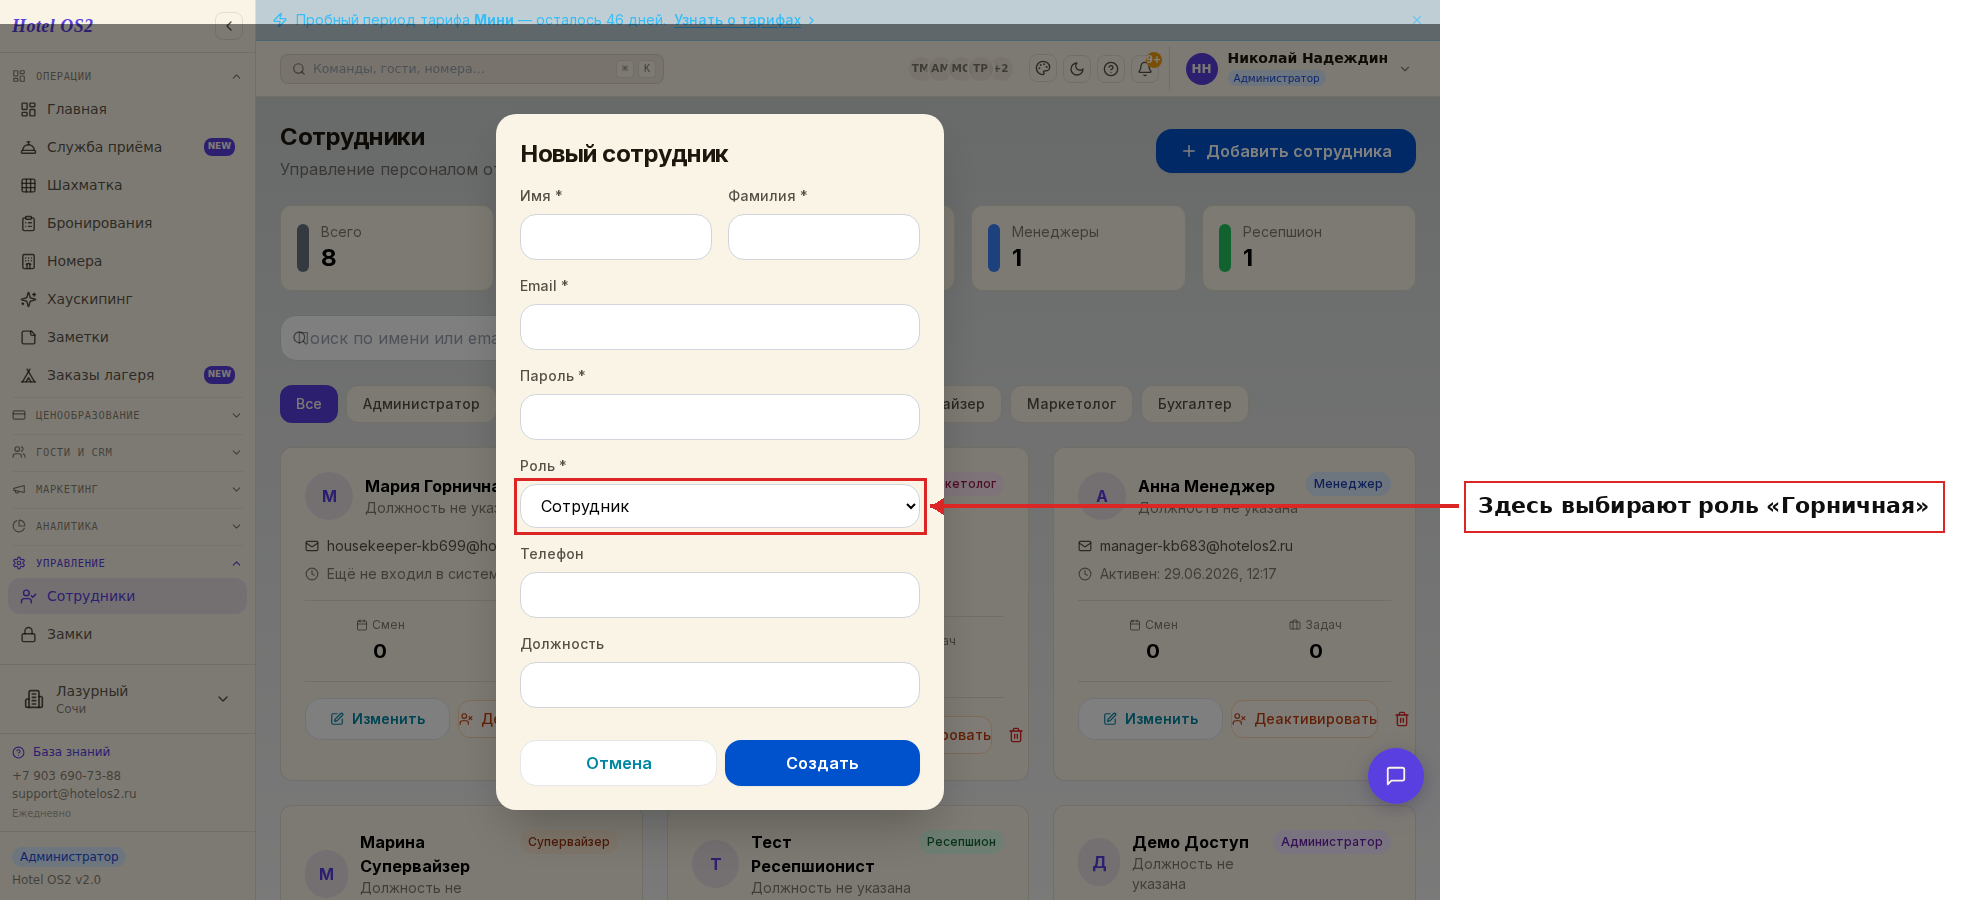Collapse the sidebar with the arrow button
The image size is (1968, 900).
(229, 26)
